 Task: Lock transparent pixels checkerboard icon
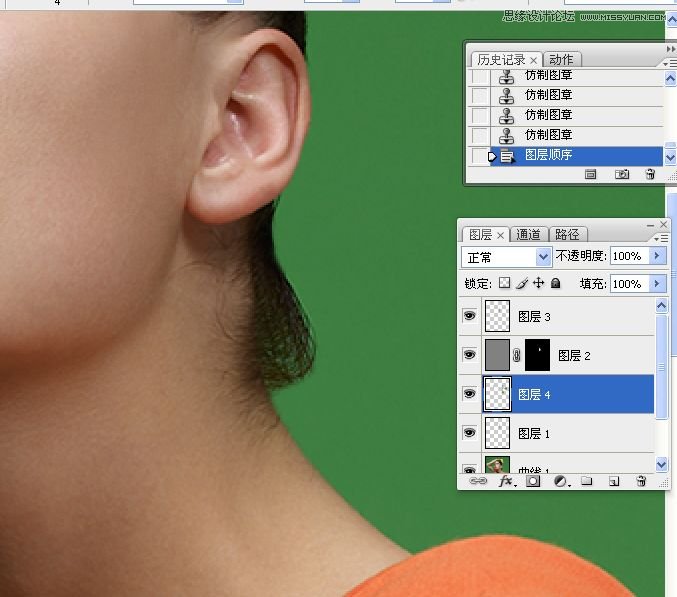pos(504,283)
